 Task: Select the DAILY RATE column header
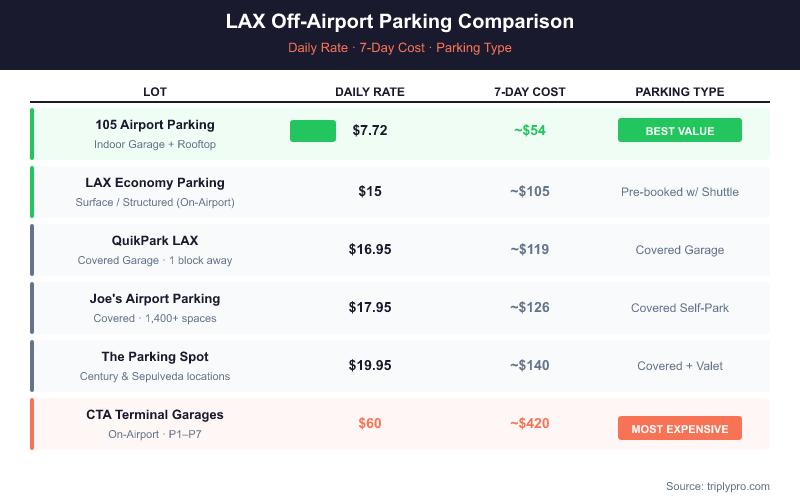point(370,92)
